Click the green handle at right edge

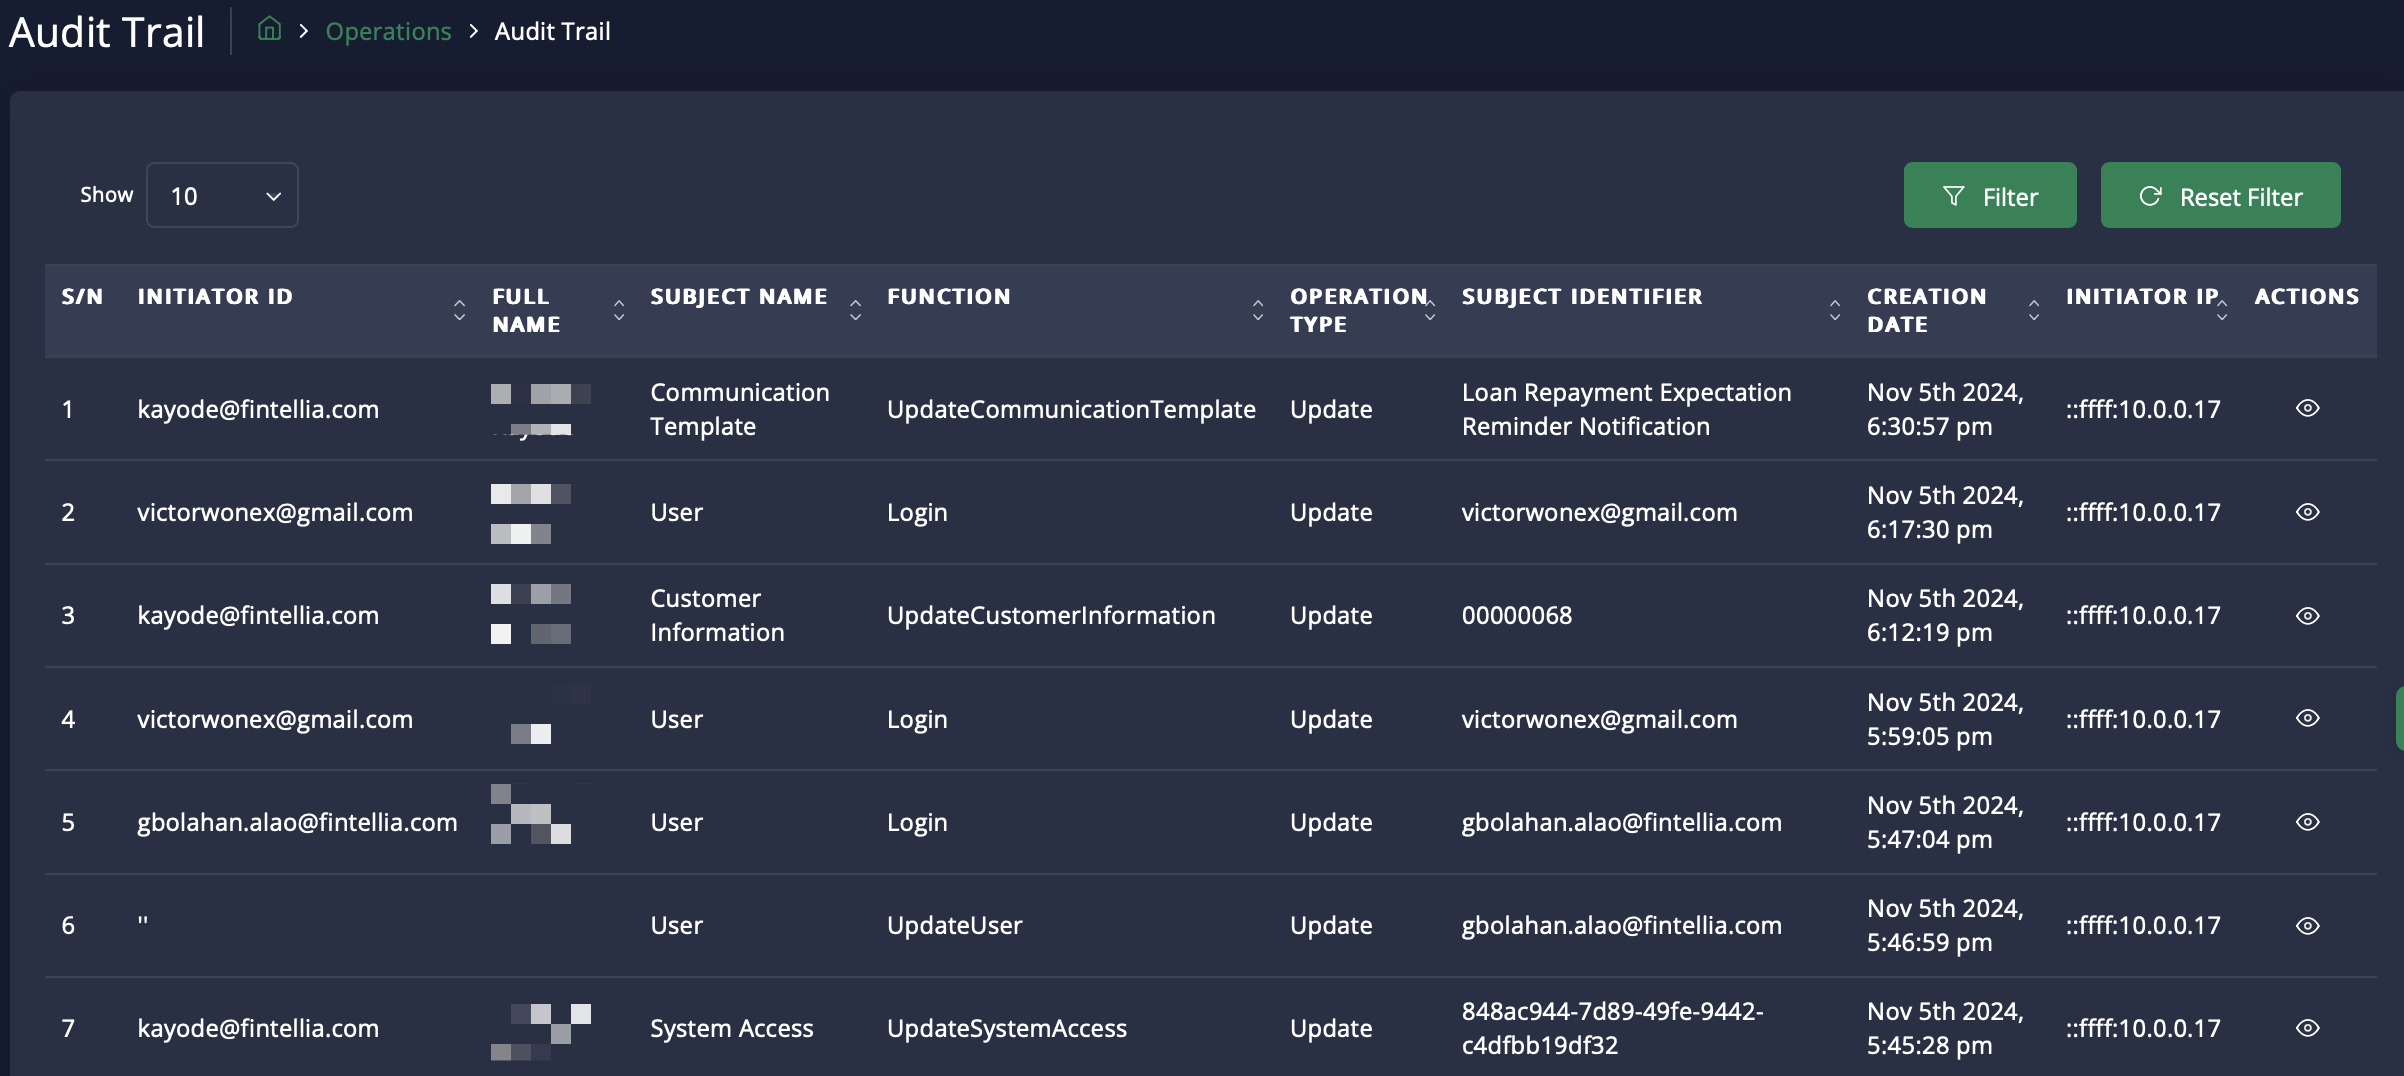tap(2398, 718)
